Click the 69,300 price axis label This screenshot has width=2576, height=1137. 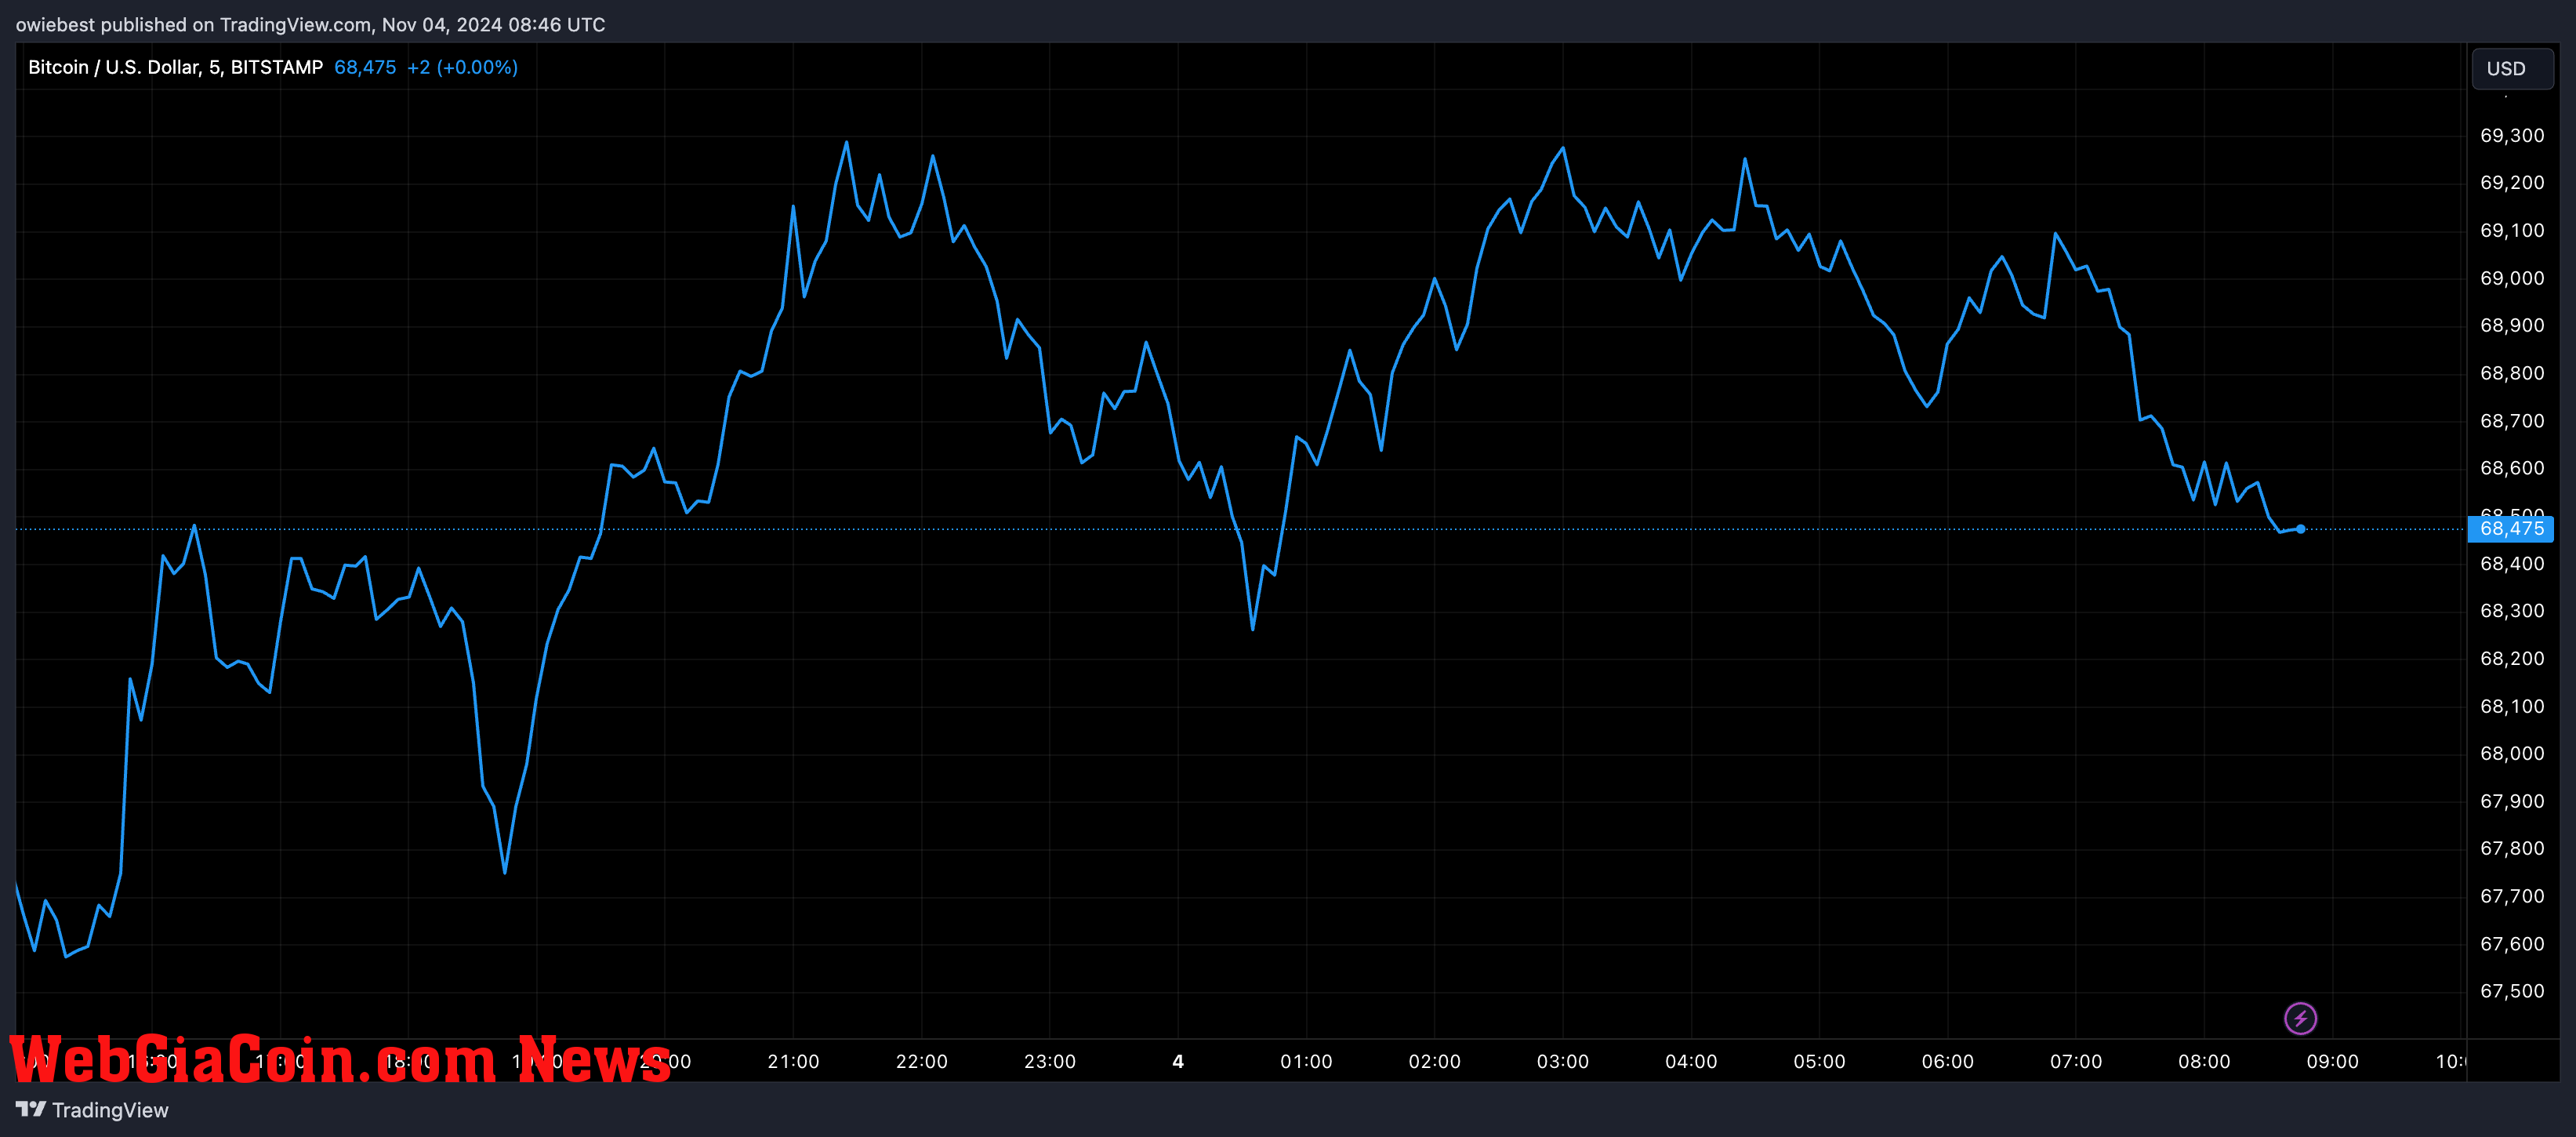click(2512, 136)
